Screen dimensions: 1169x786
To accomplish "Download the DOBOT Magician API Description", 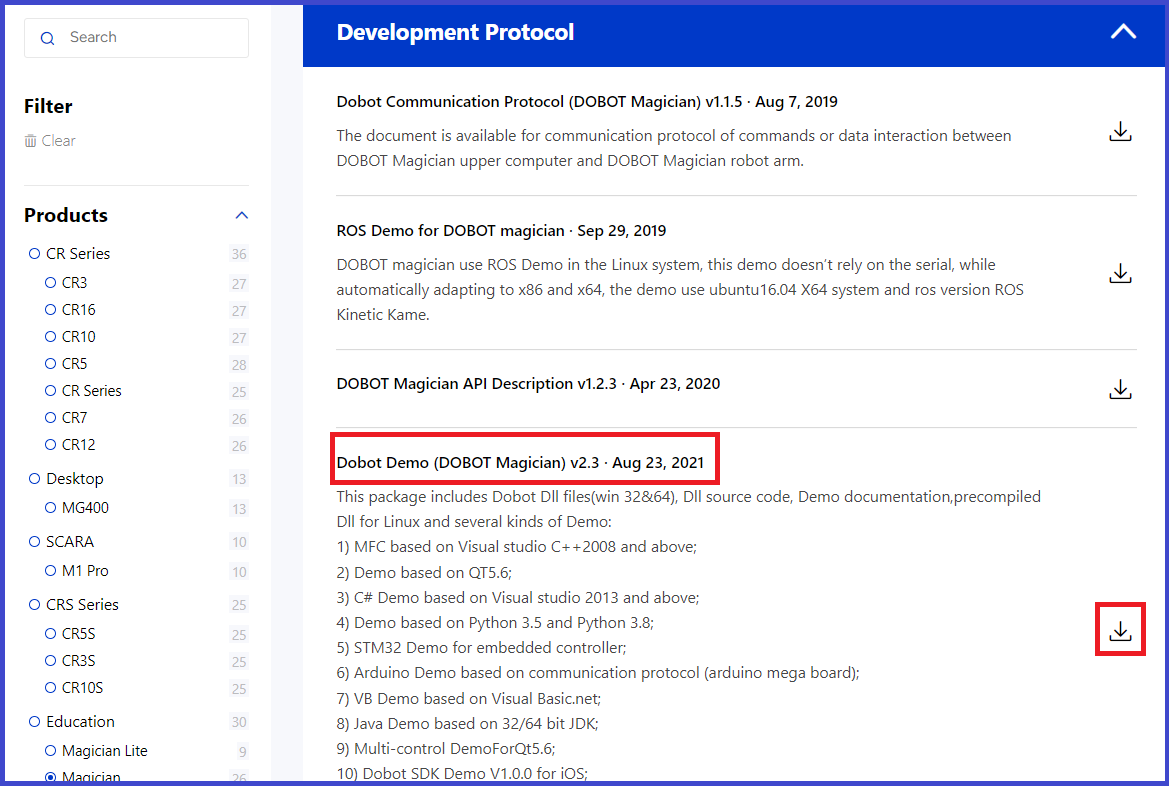I will 1120,390.
